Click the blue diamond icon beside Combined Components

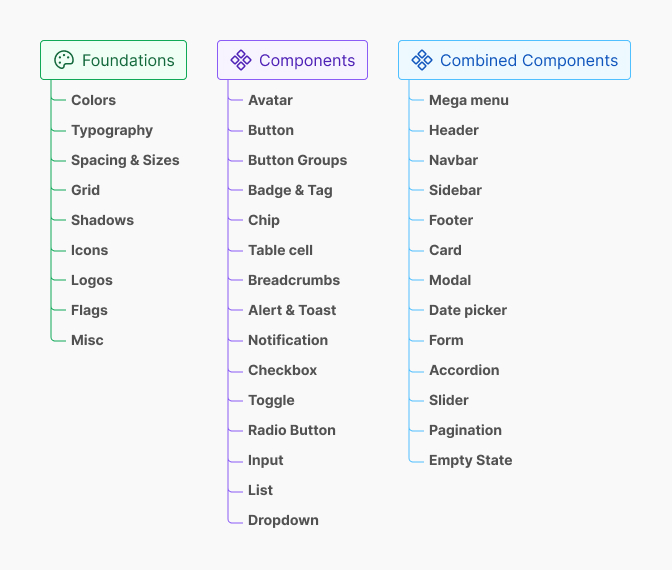422,60
